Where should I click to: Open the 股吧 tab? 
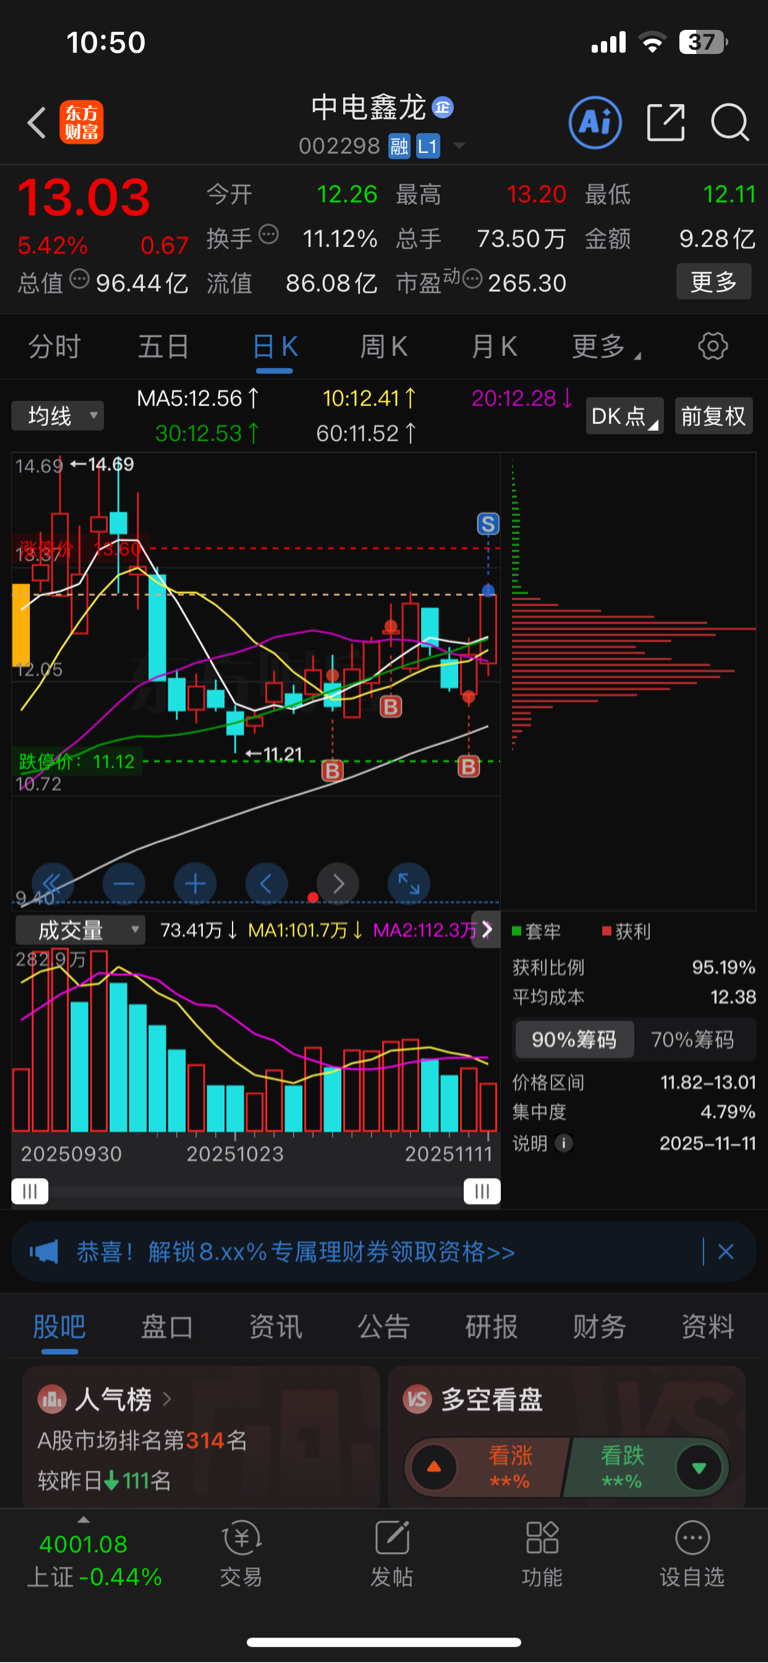tap(59, 1326)
